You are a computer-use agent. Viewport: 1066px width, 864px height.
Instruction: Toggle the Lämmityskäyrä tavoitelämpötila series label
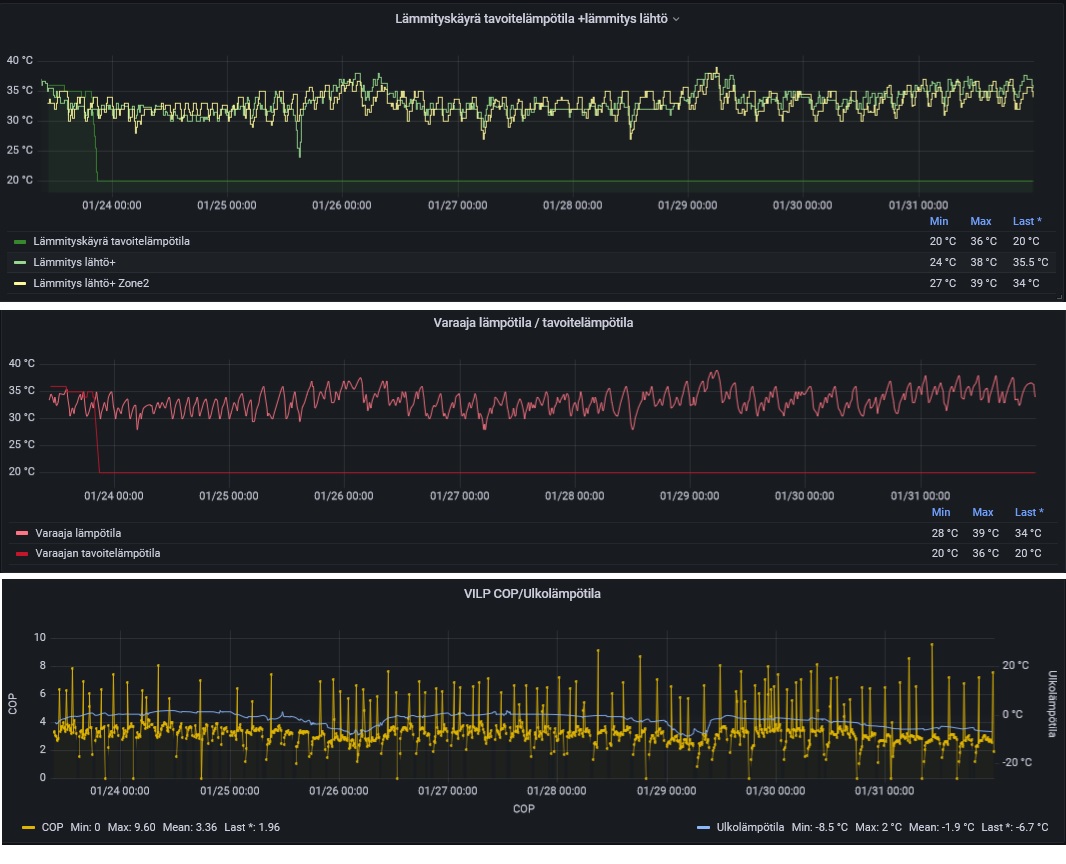[111, 242]
